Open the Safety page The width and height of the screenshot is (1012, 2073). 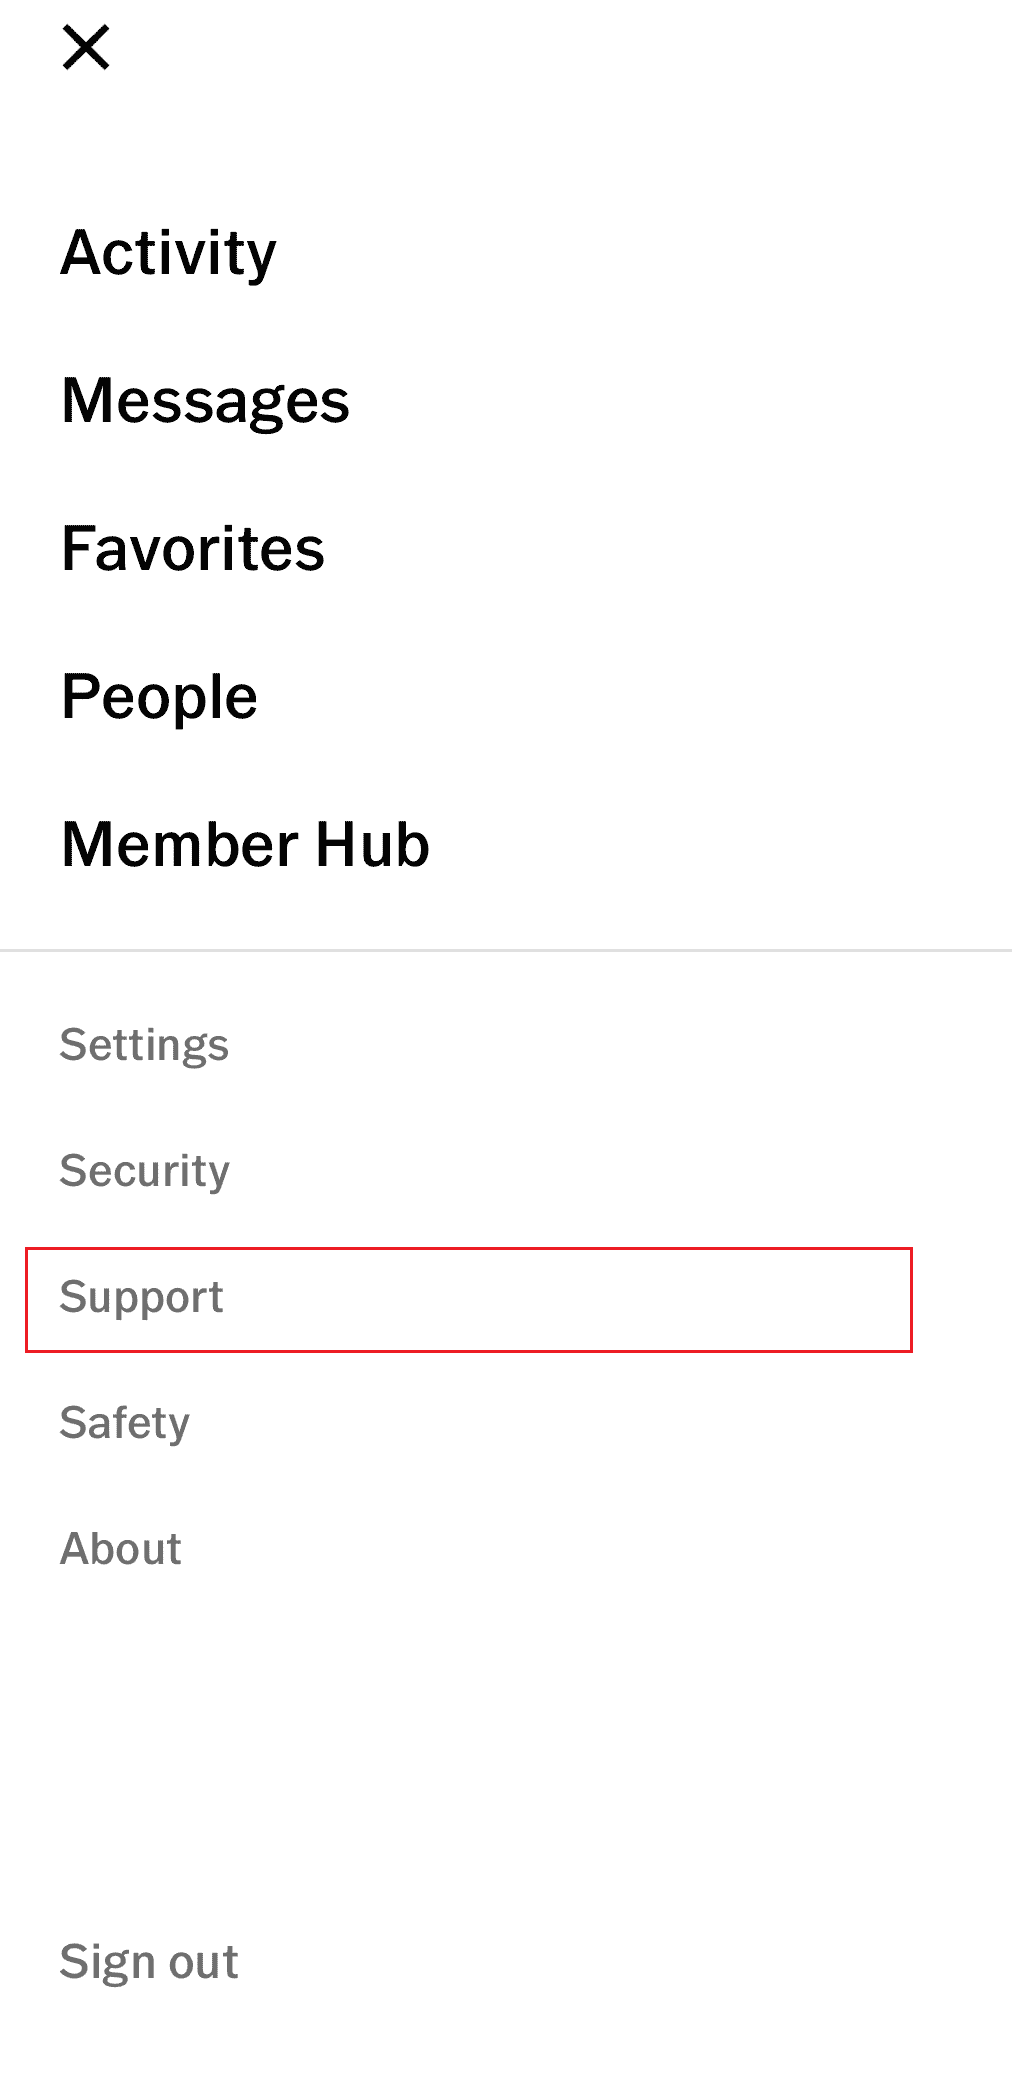point(124,1424)
